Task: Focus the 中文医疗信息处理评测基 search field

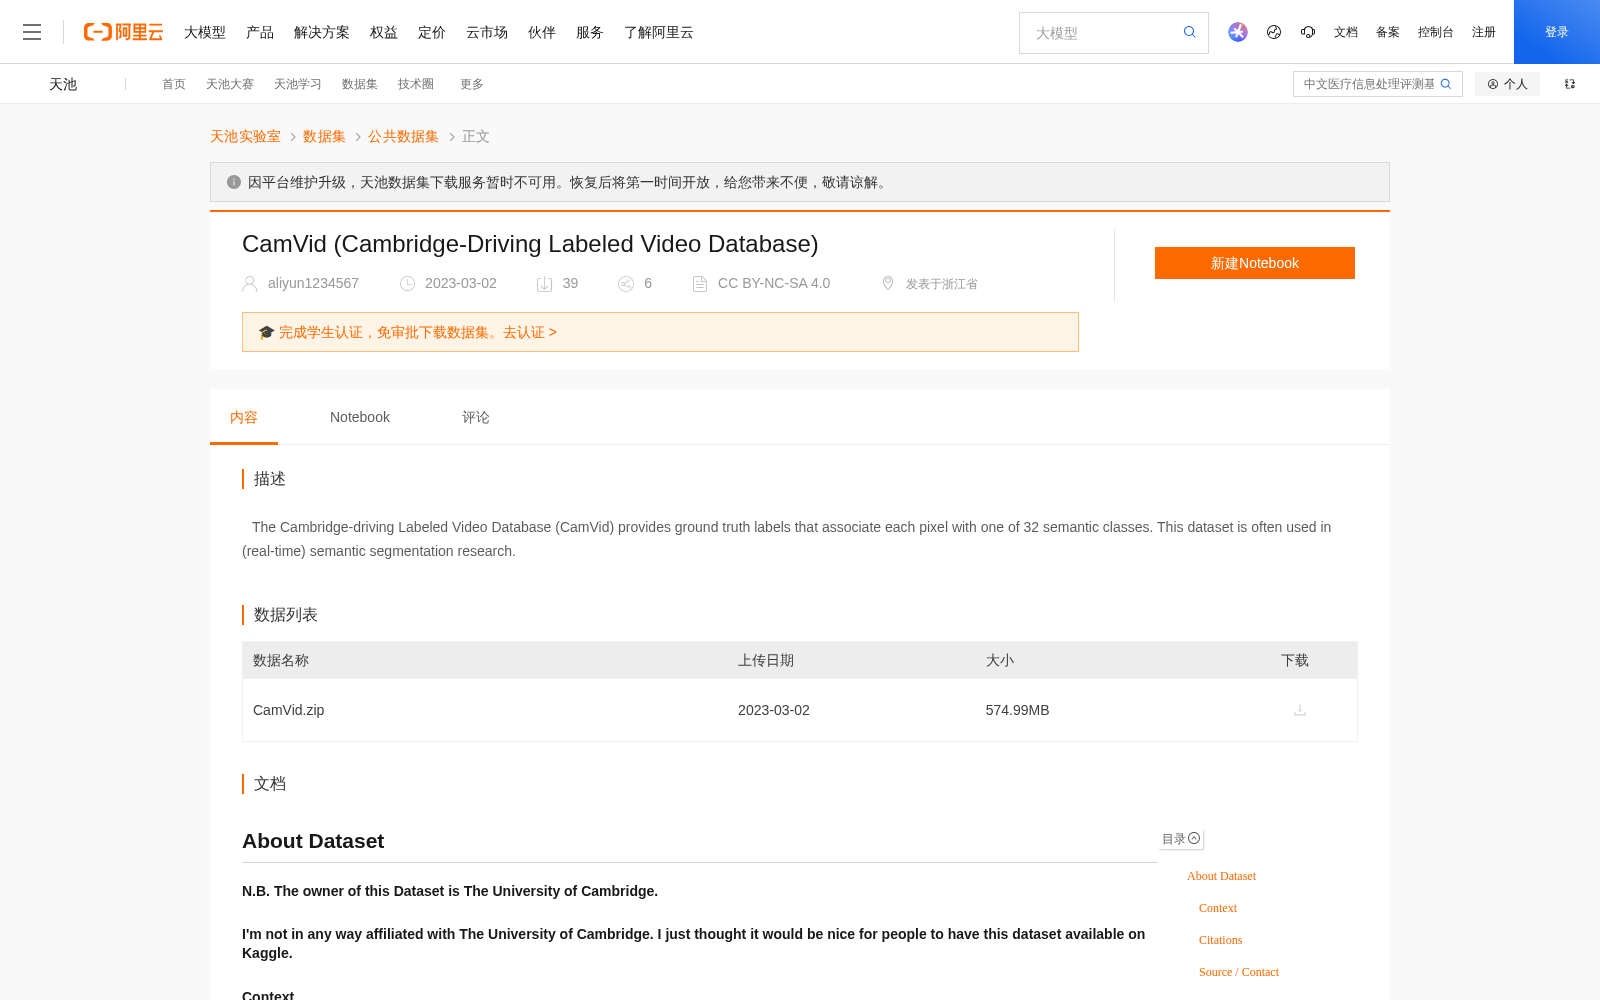Action: click(x=1368, y=84)
